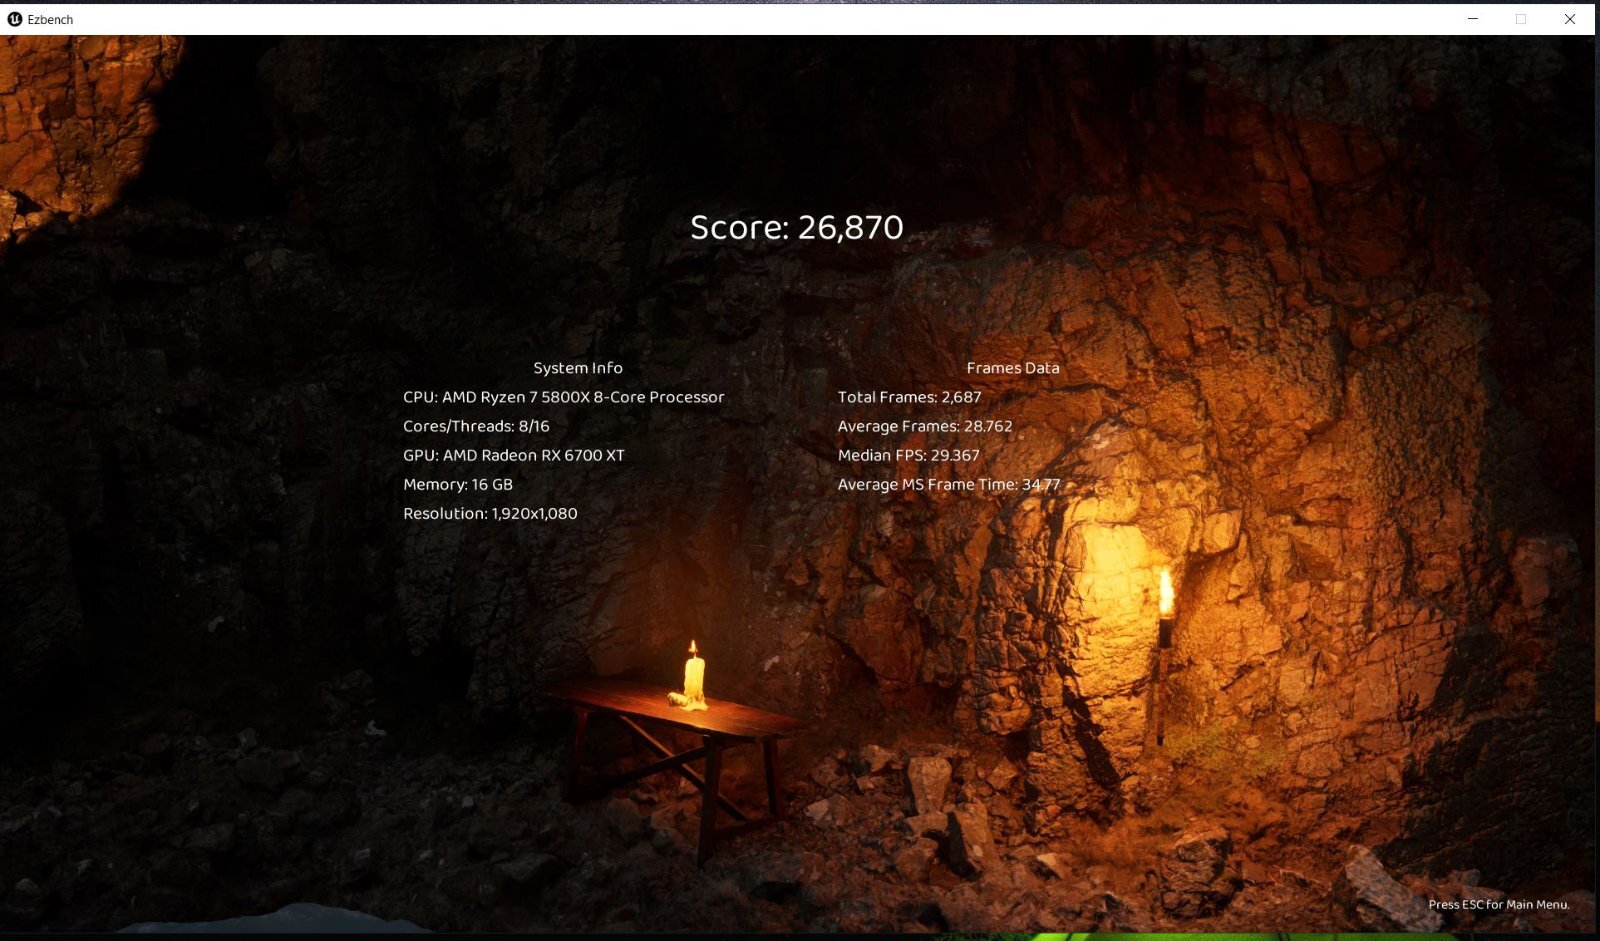
Task: Click the Ezbench title text
Action: (x=50, y=20)
